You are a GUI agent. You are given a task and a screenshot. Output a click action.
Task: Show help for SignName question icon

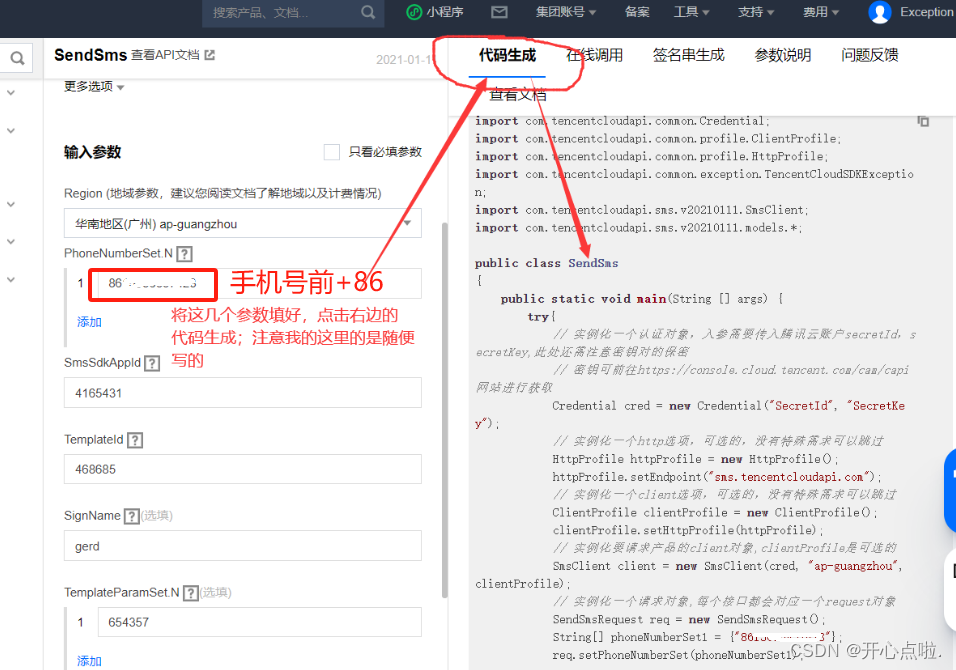pyautogui.click(x=132, y=516)
